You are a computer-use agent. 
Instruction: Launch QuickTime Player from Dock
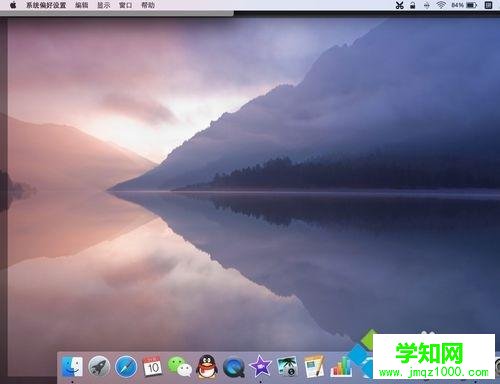(234, 367)
